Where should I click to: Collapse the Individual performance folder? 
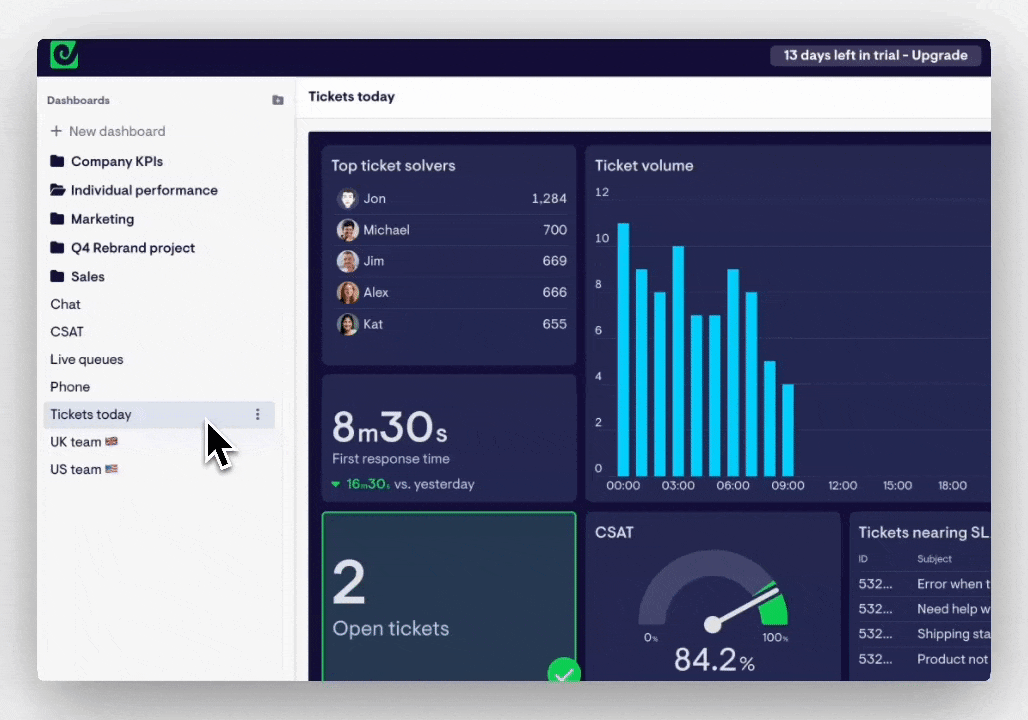pyautogui.click(x=144, y=190)
